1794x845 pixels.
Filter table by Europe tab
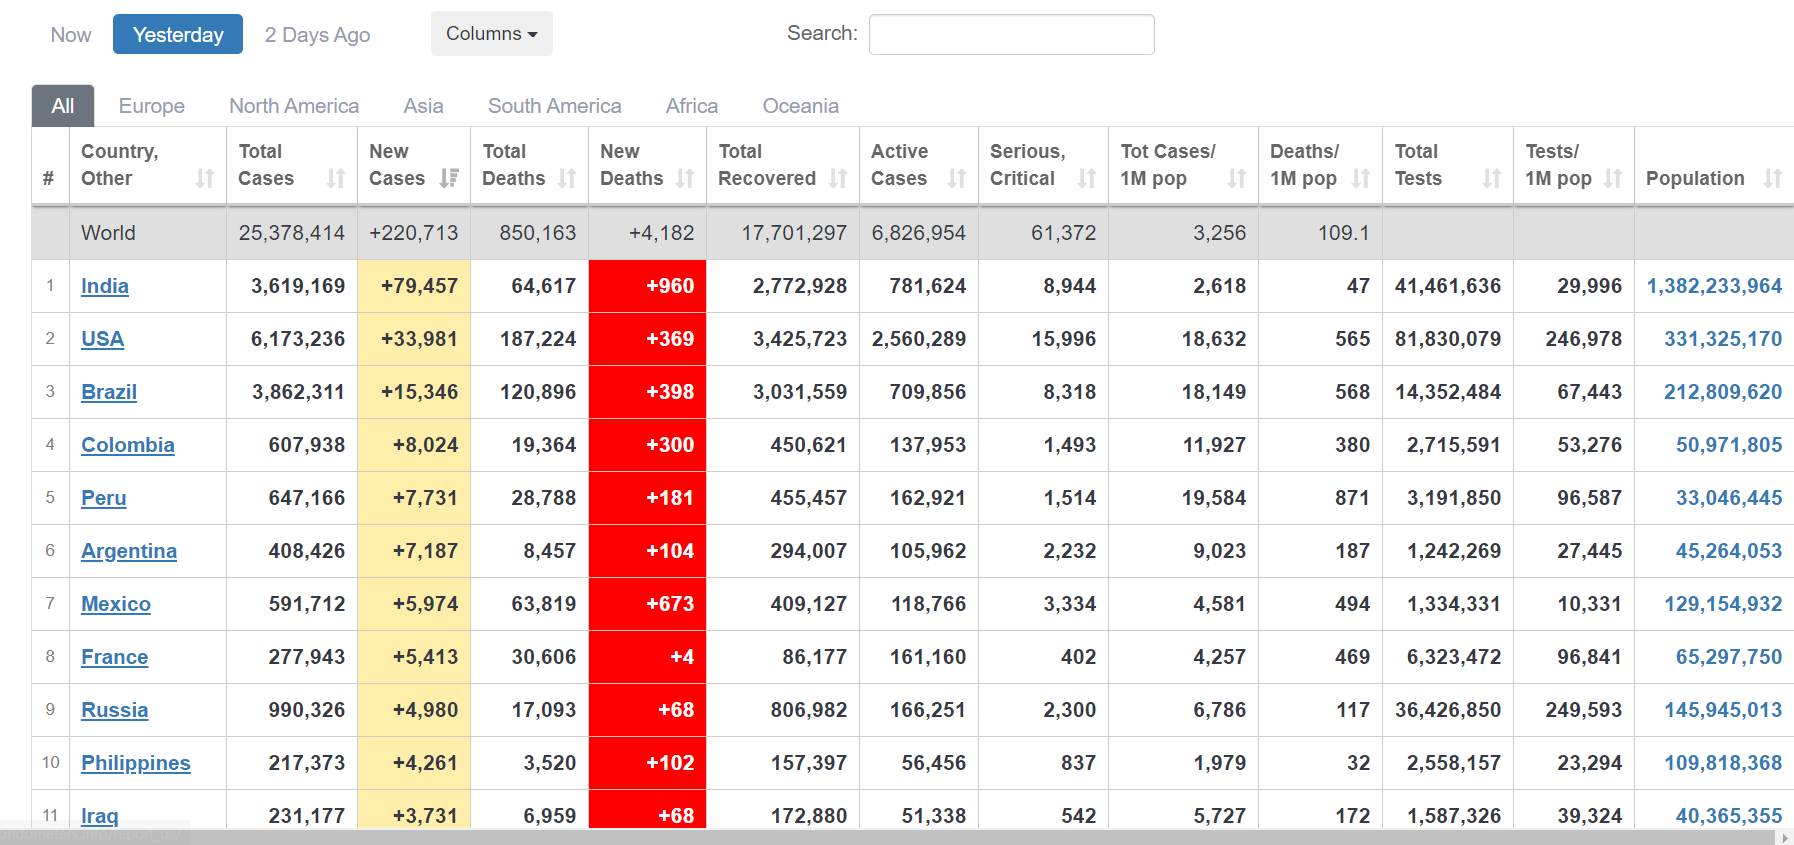point(152,106)
